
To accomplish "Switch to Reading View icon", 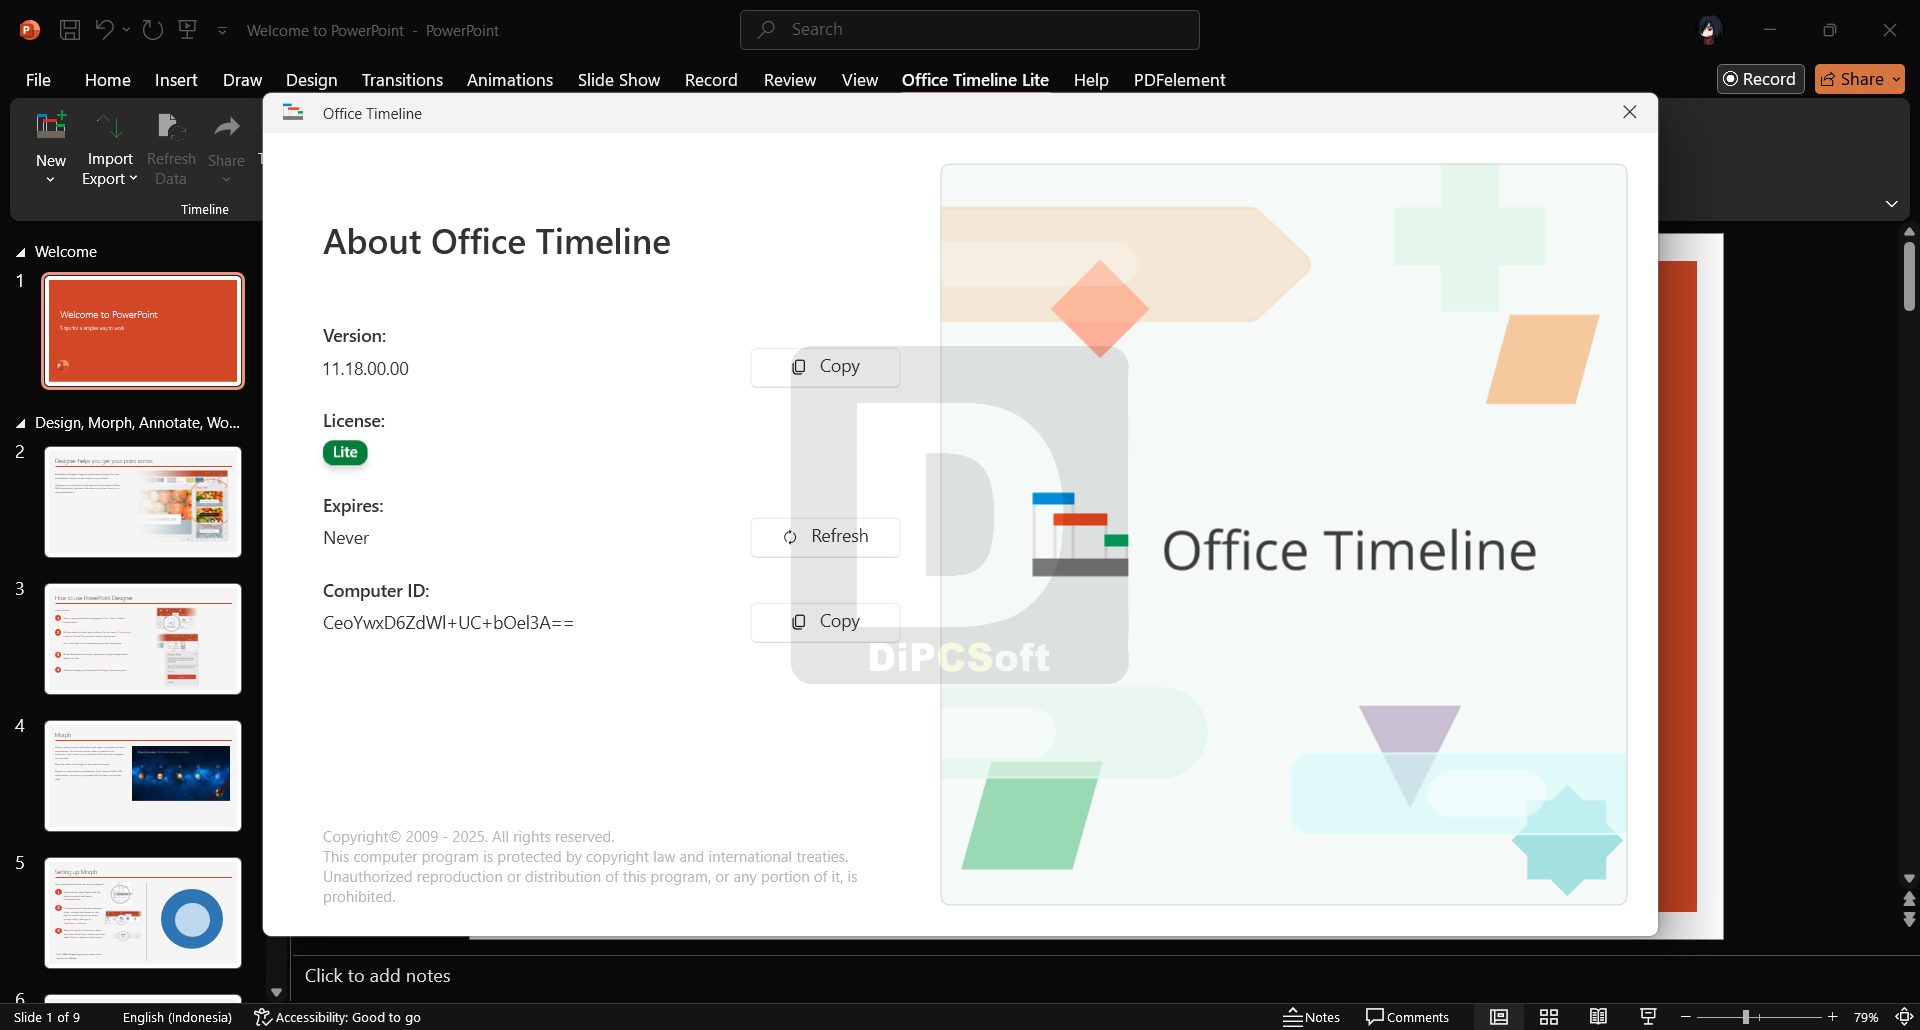I will [x=1599, y=1017].
